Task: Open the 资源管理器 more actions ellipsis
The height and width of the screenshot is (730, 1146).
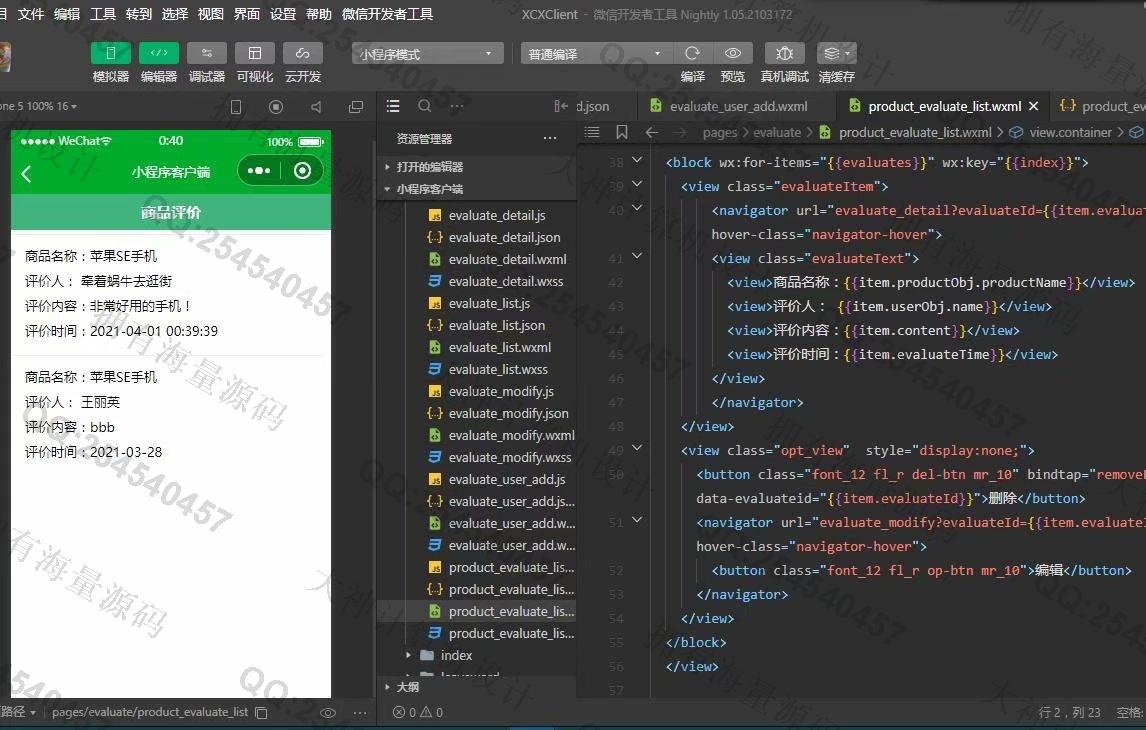Action: tap(550, 138)
